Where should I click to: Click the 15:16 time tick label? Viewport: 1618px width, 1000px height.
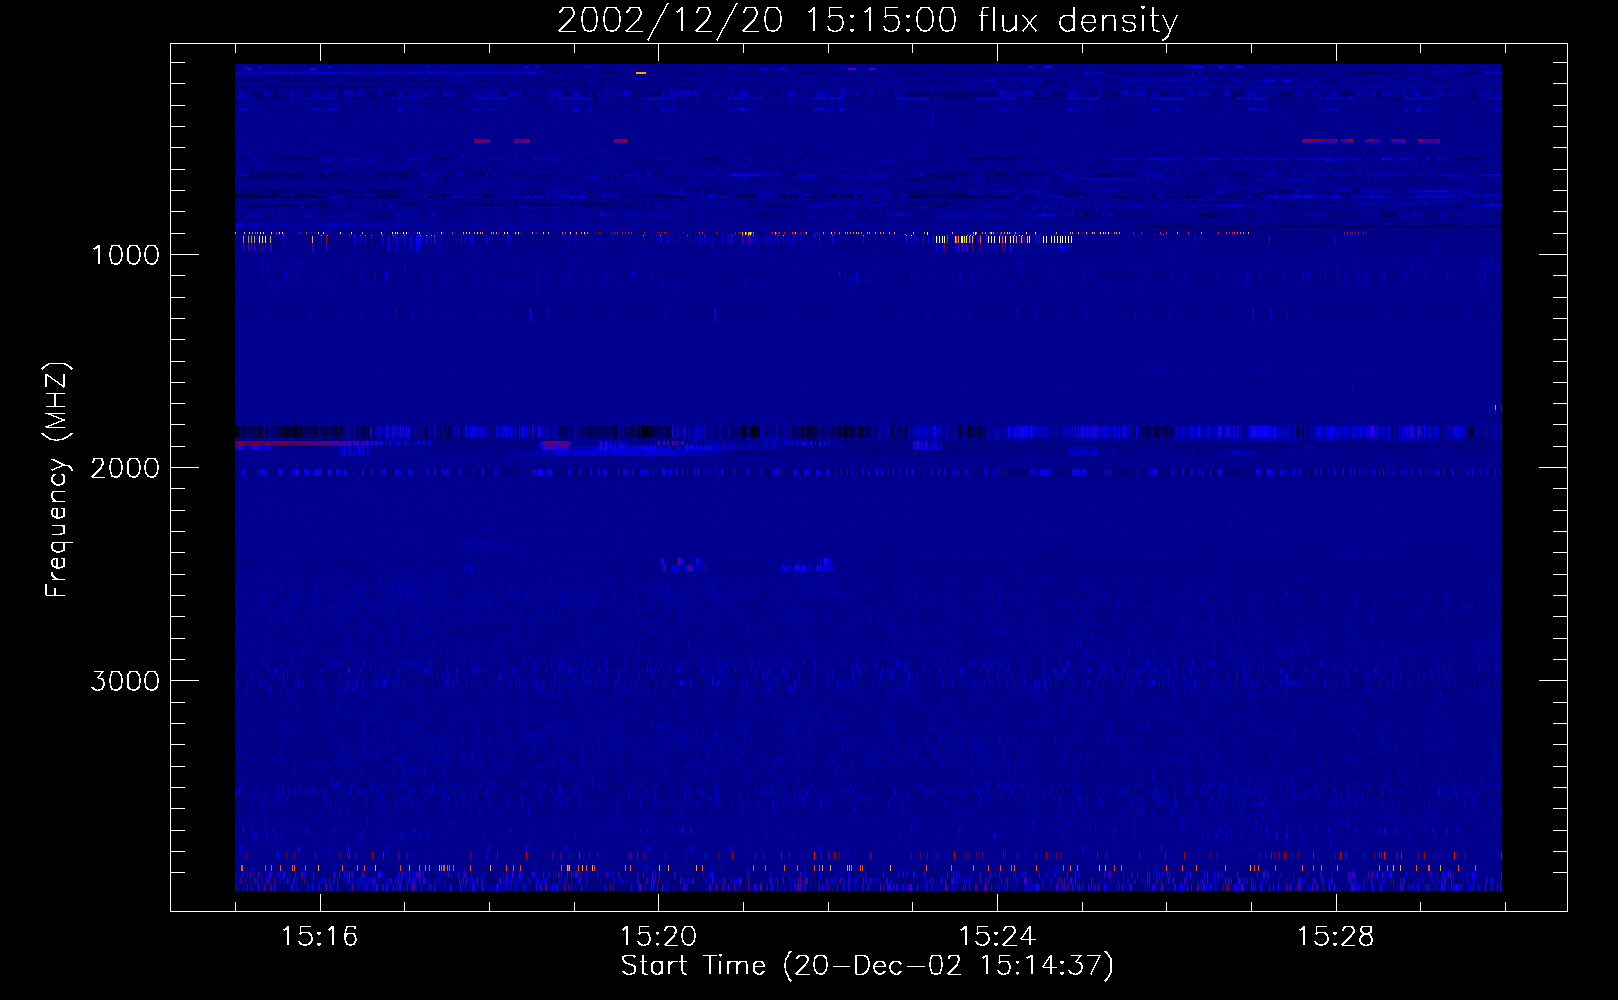coord(319,937)
